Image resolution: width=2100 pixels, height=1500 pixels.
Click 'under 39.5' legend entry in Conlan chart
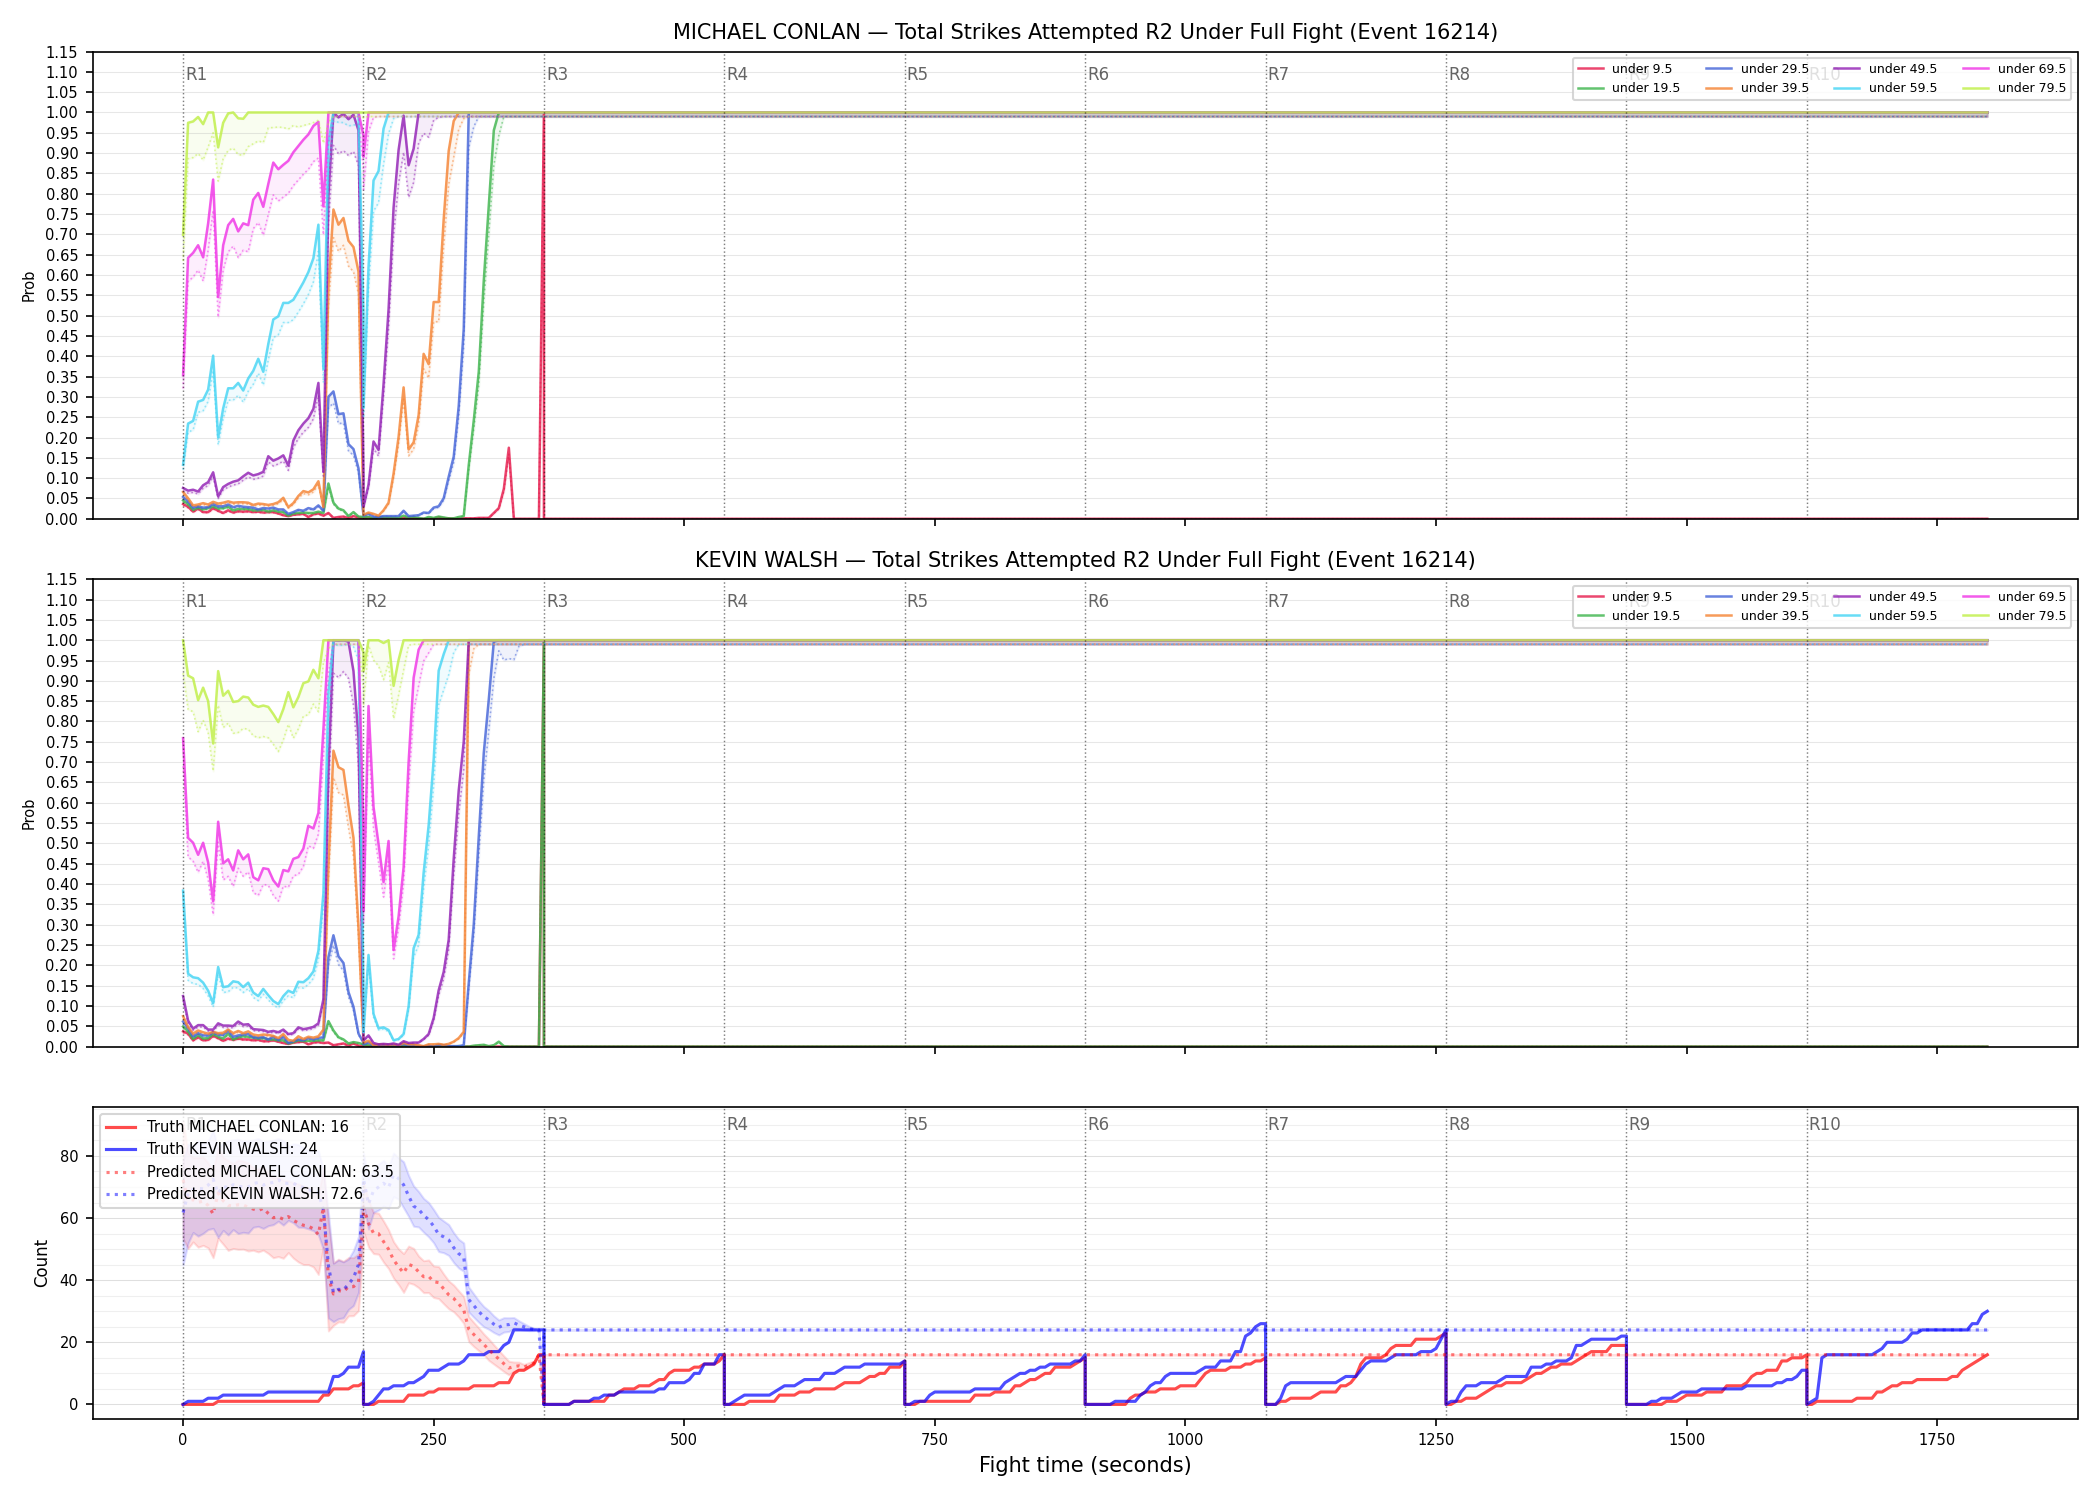click(1757, 88)
